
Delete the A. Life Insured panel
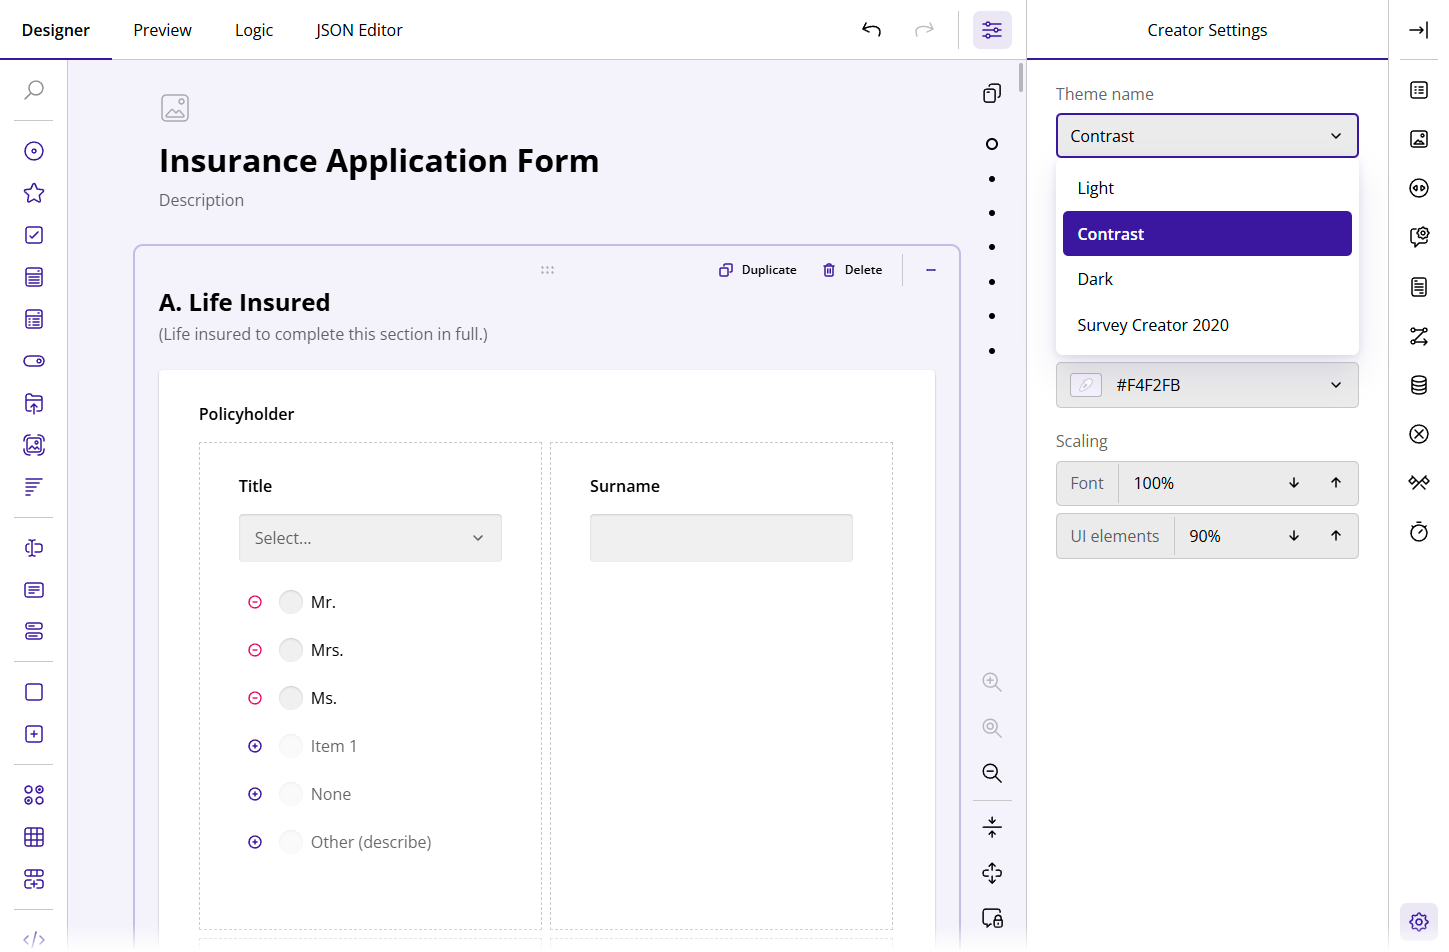(851, 269)
